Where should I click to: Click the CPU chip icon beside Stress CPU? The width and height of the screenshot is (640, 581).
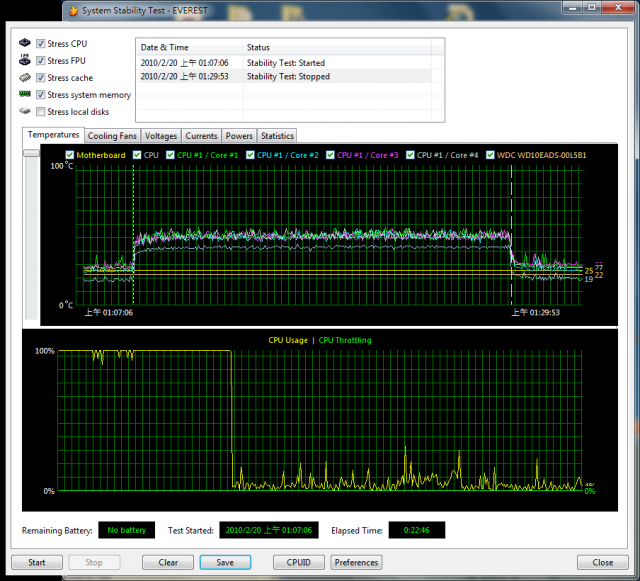(25, 43)
